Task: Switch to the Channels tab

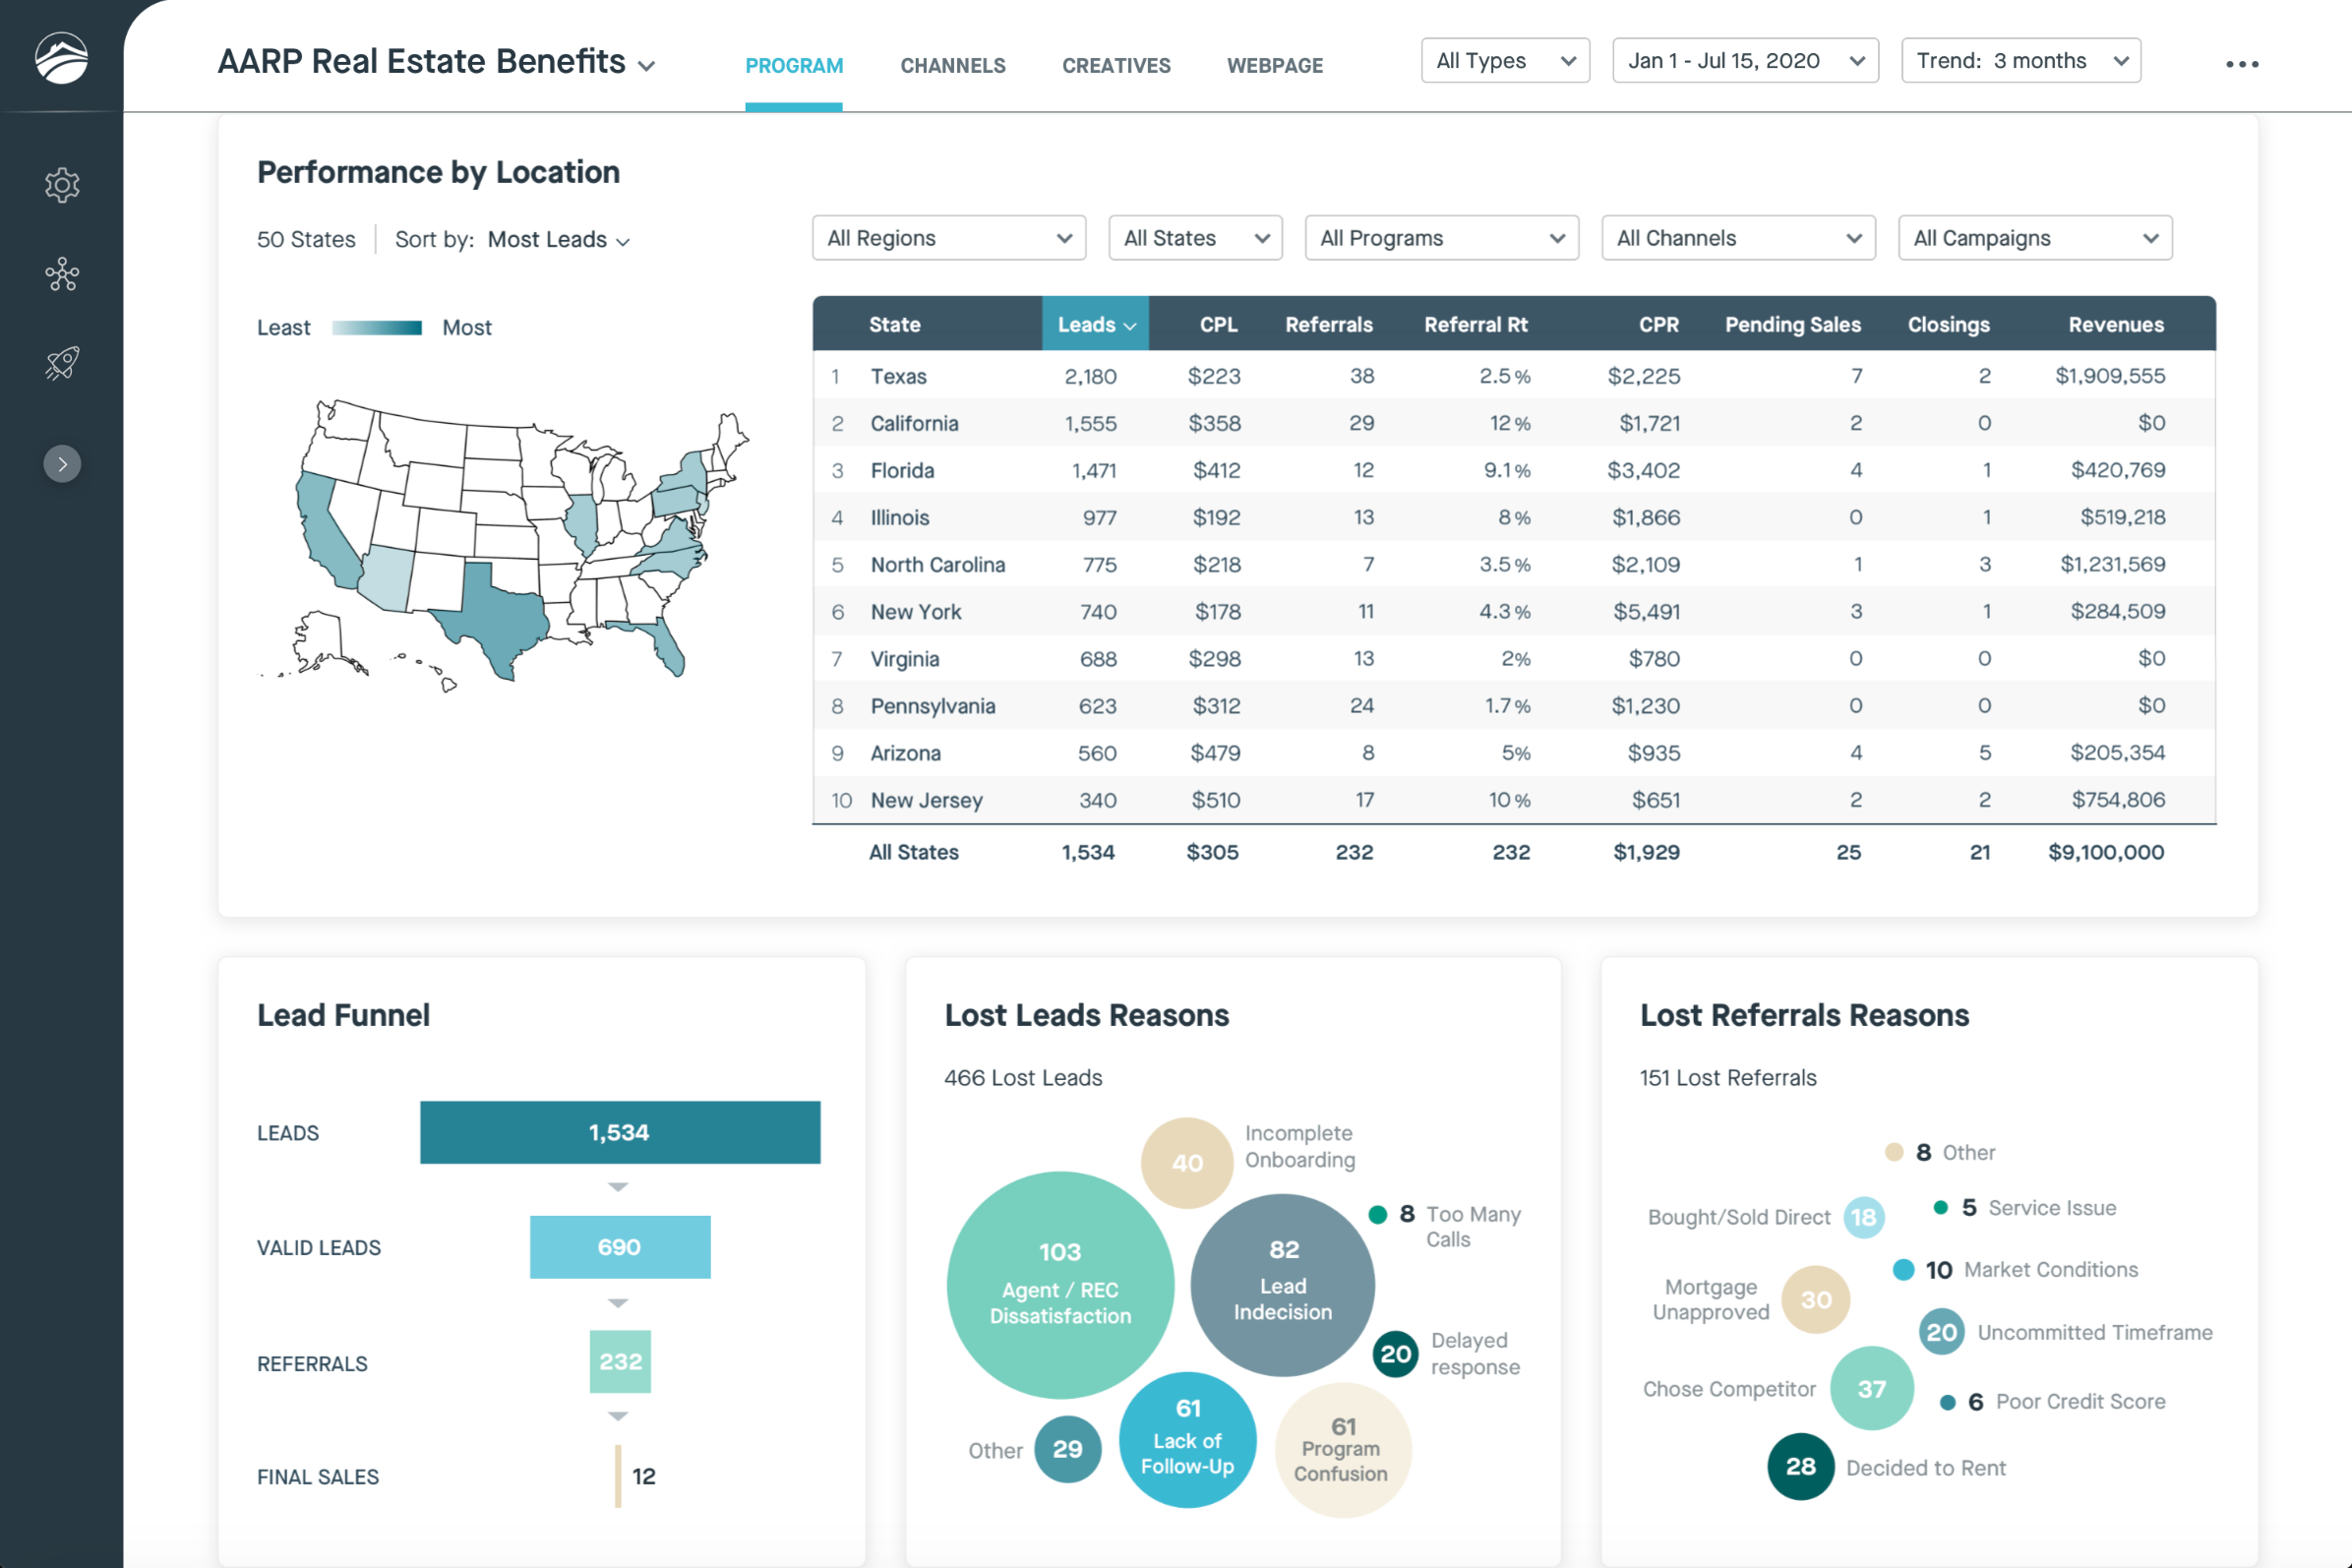Action: pyautogui.click(x=952, y=66)
